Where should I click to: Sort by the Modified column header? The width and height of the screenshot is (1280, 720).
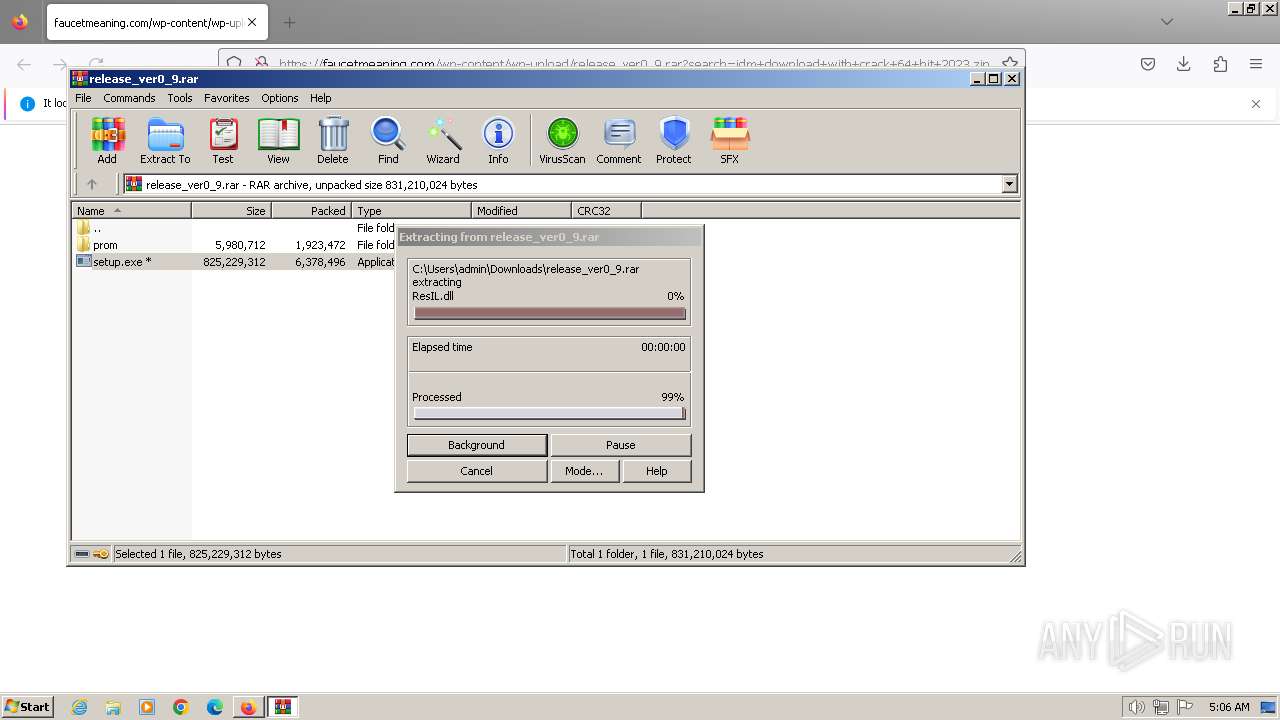coord(521,211)
